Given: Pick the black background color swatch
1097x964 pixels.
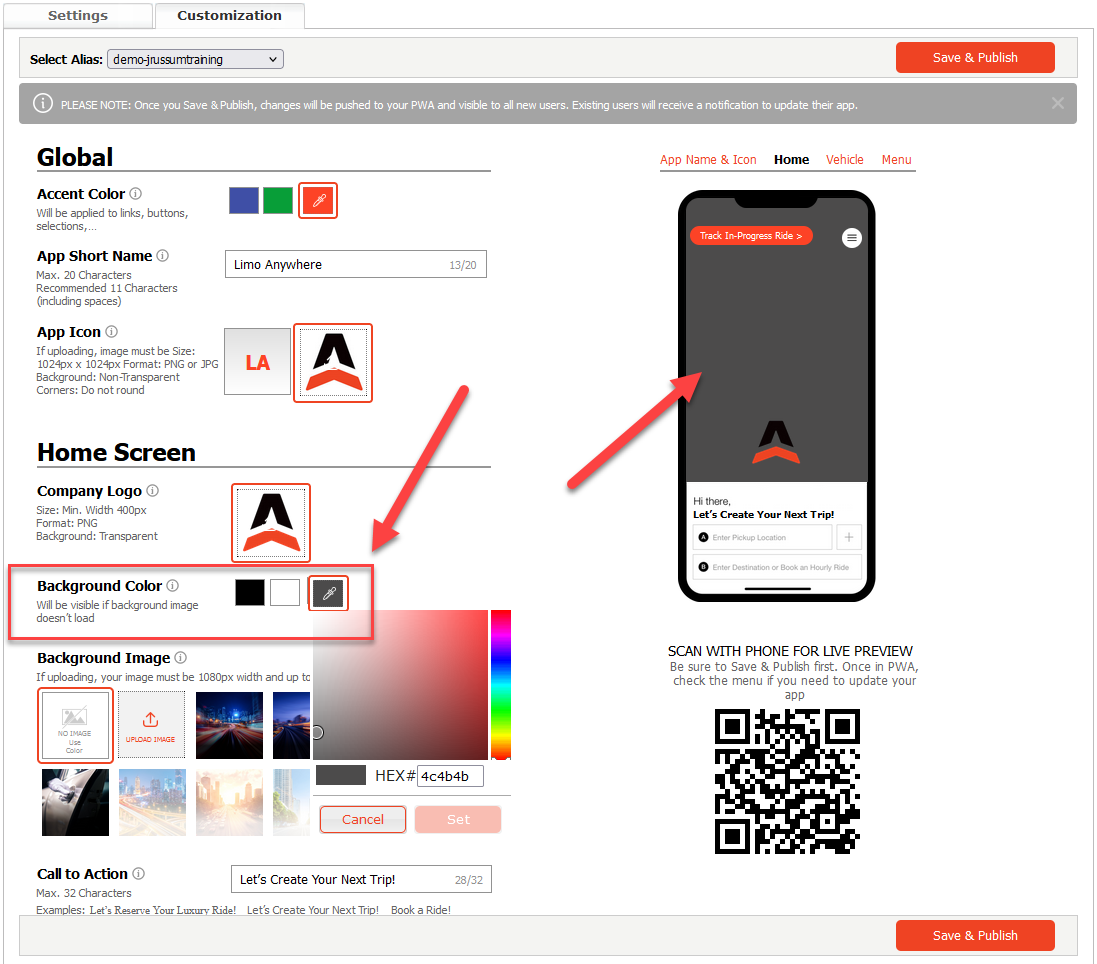Looking at the screenshot, I should 250,592.
